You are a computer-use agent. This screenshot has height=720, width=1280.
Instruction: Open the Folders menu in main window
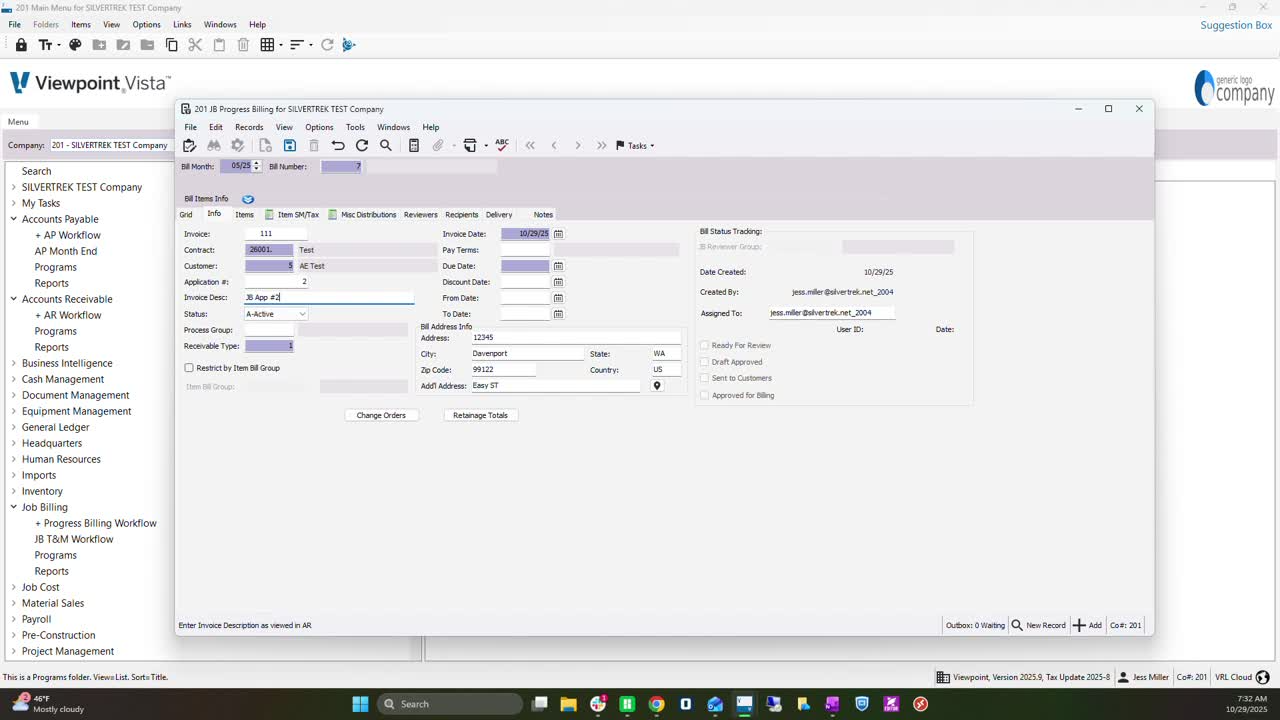[x=46, y=24]
